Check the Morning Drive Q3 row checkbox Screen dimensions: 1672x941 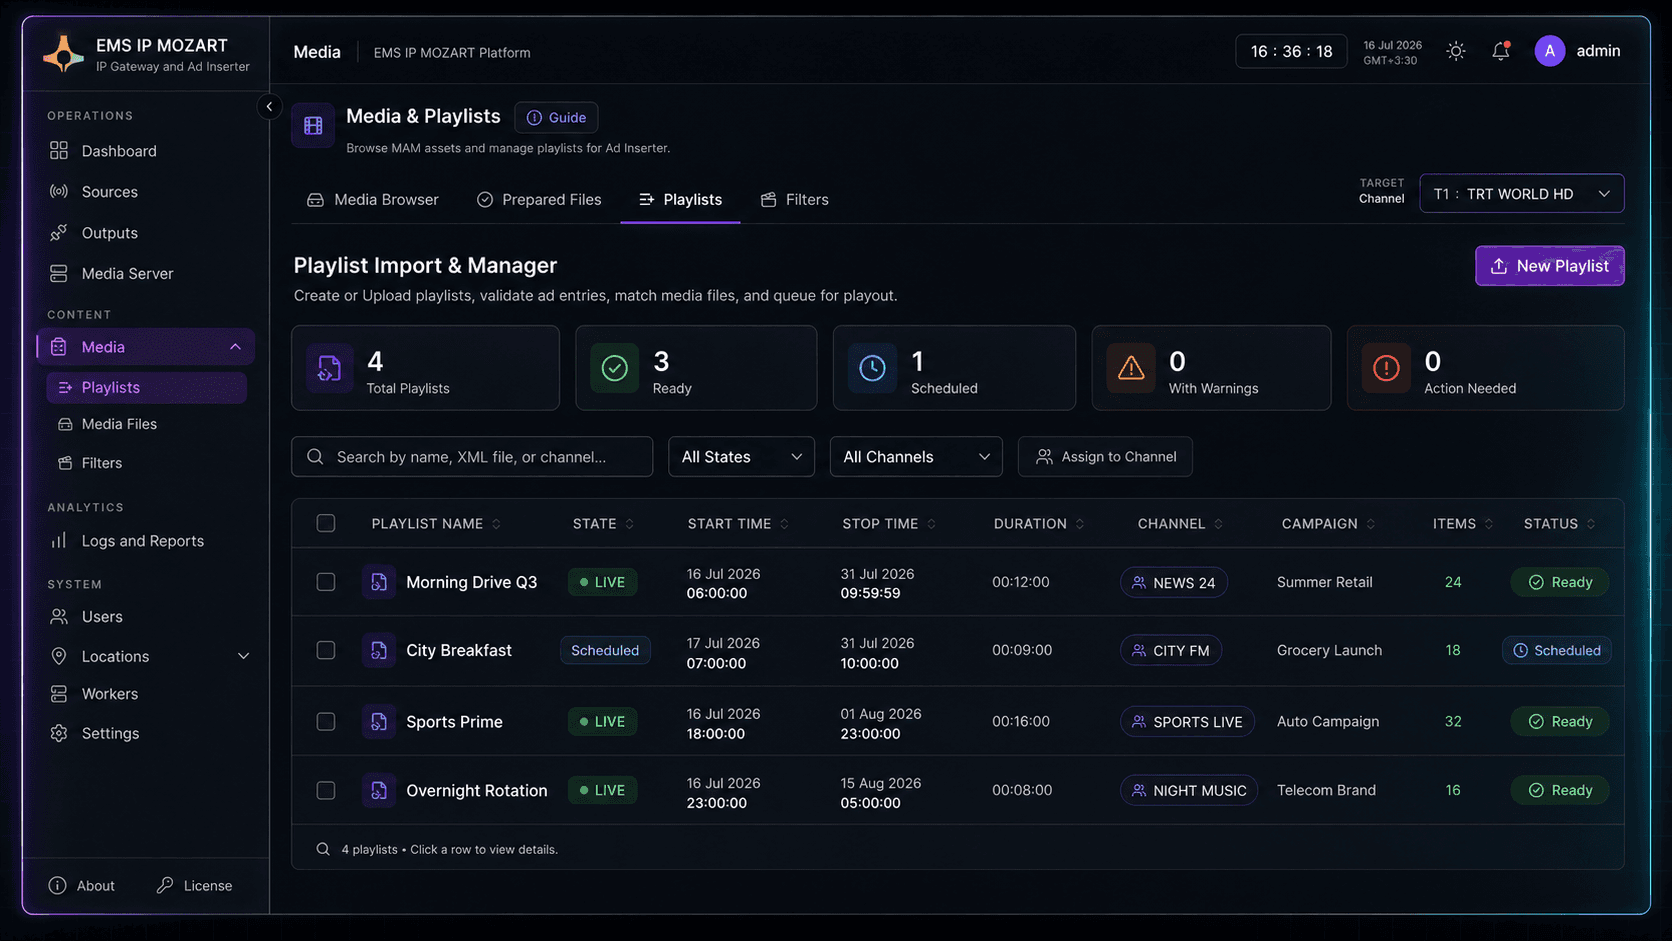pyautogui.click(x=326, y=582)
